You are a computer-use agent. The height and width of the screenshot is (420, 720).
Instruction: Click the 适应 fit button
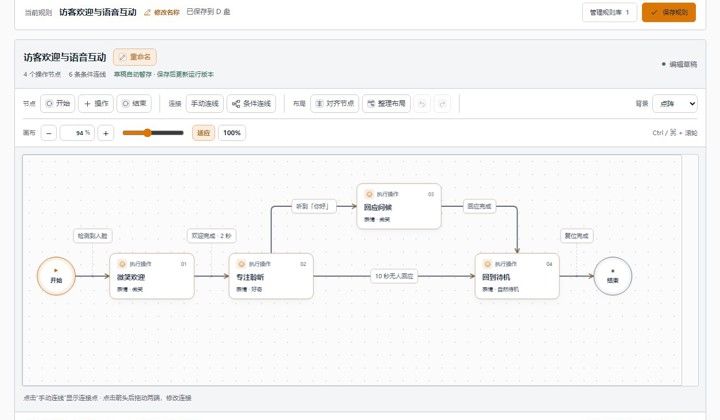tap(203, 133)
